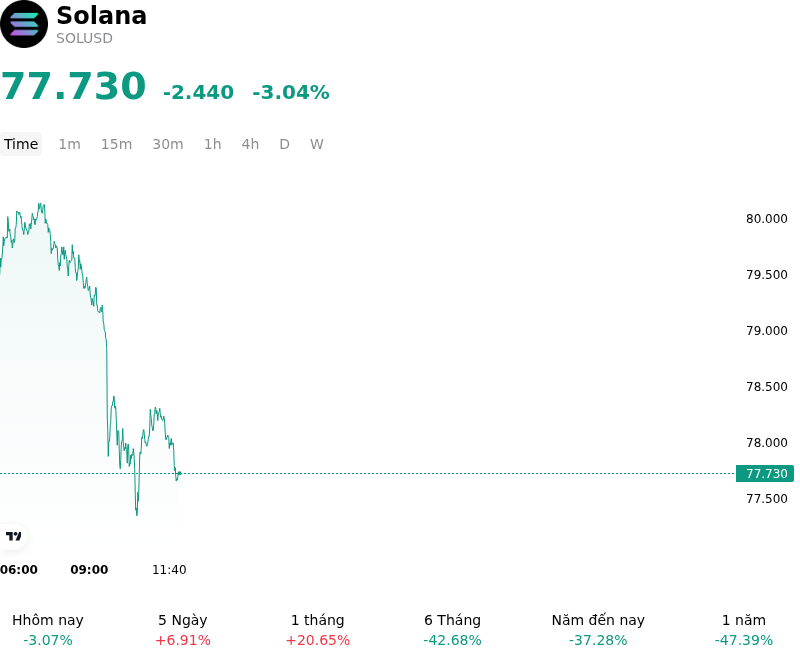This screenshot has width=800, height=660.
Task: Switch chart to 15m interval
Action: pos(116,144)
